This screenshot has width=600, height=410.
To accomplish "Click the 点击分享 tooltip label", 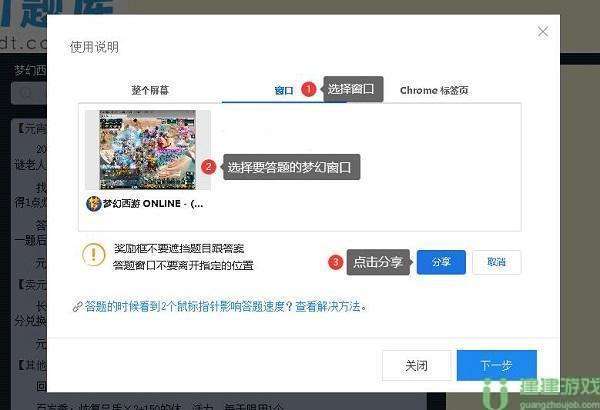I will point(378,262).
